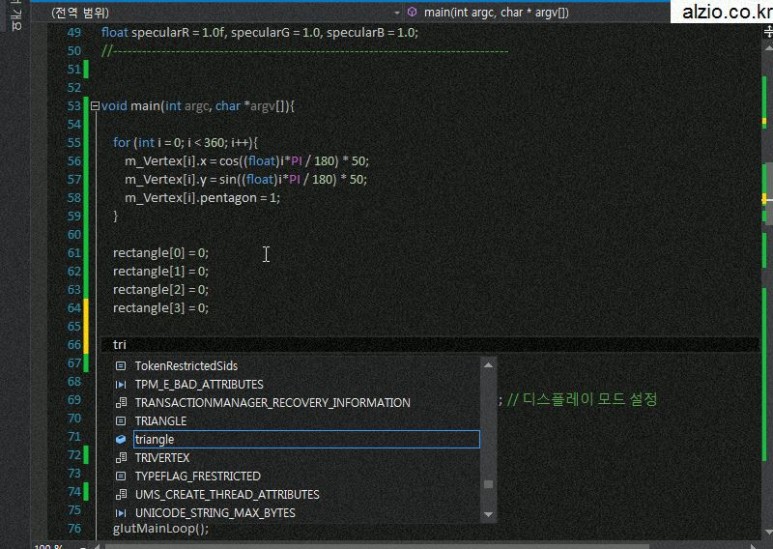Click m_Vertex[i].x cos line

tap(247, 161)
